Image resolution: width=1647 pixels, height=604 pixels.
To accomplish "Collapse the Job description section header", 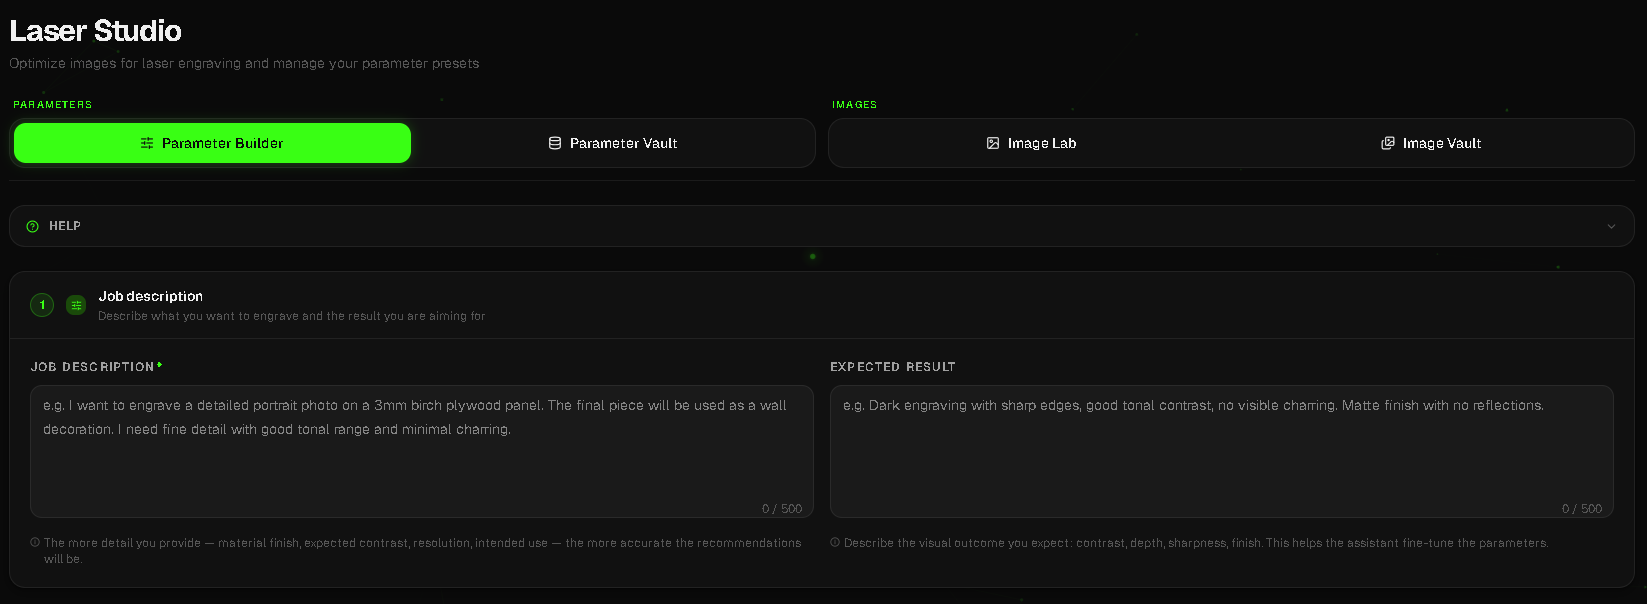I will pos(150,296).
